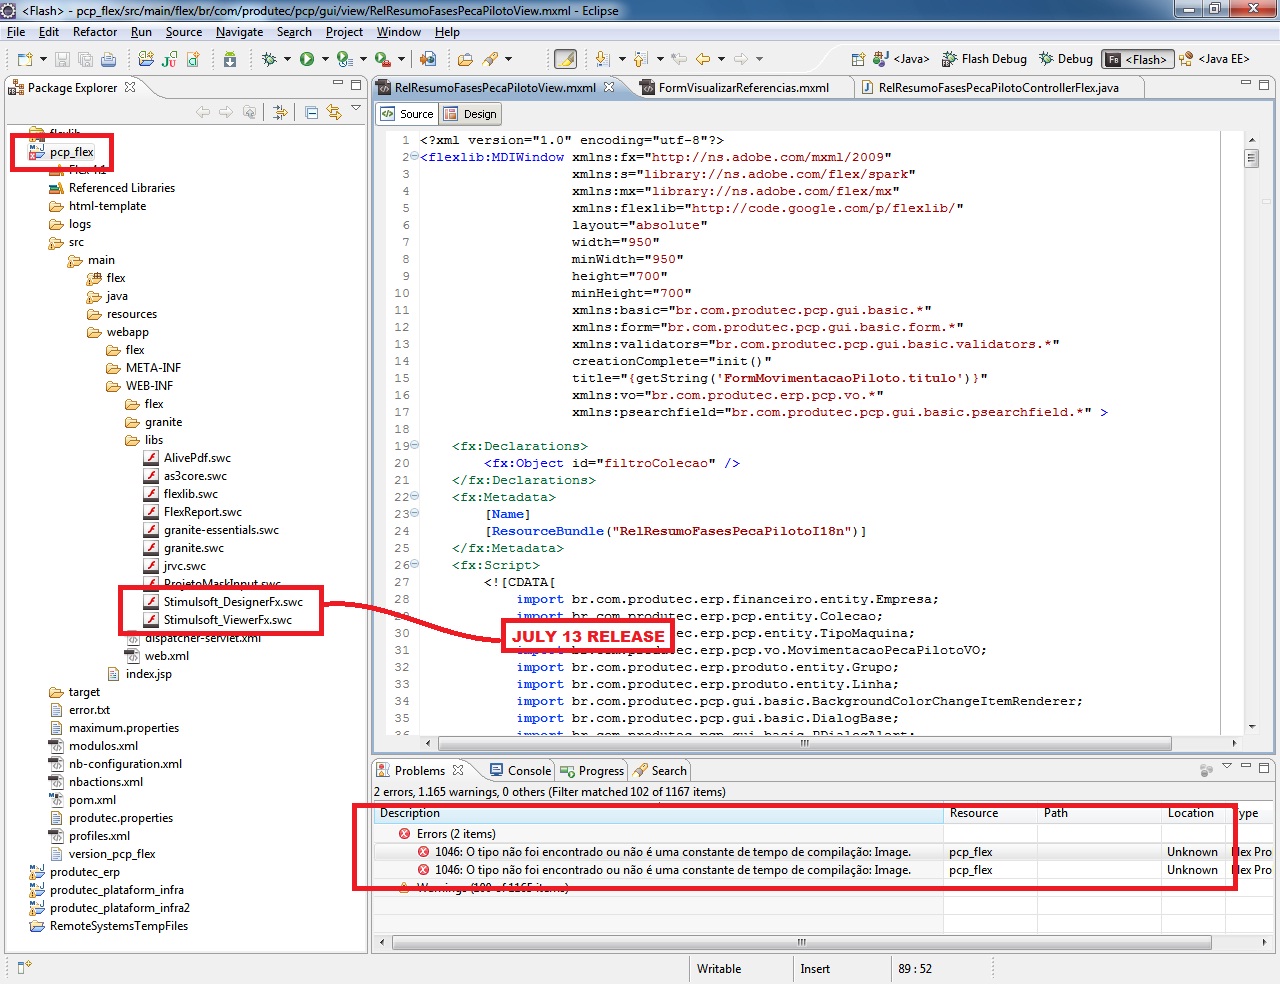
Task: Click the Save All toolbar icon
Action: [85, 59]
